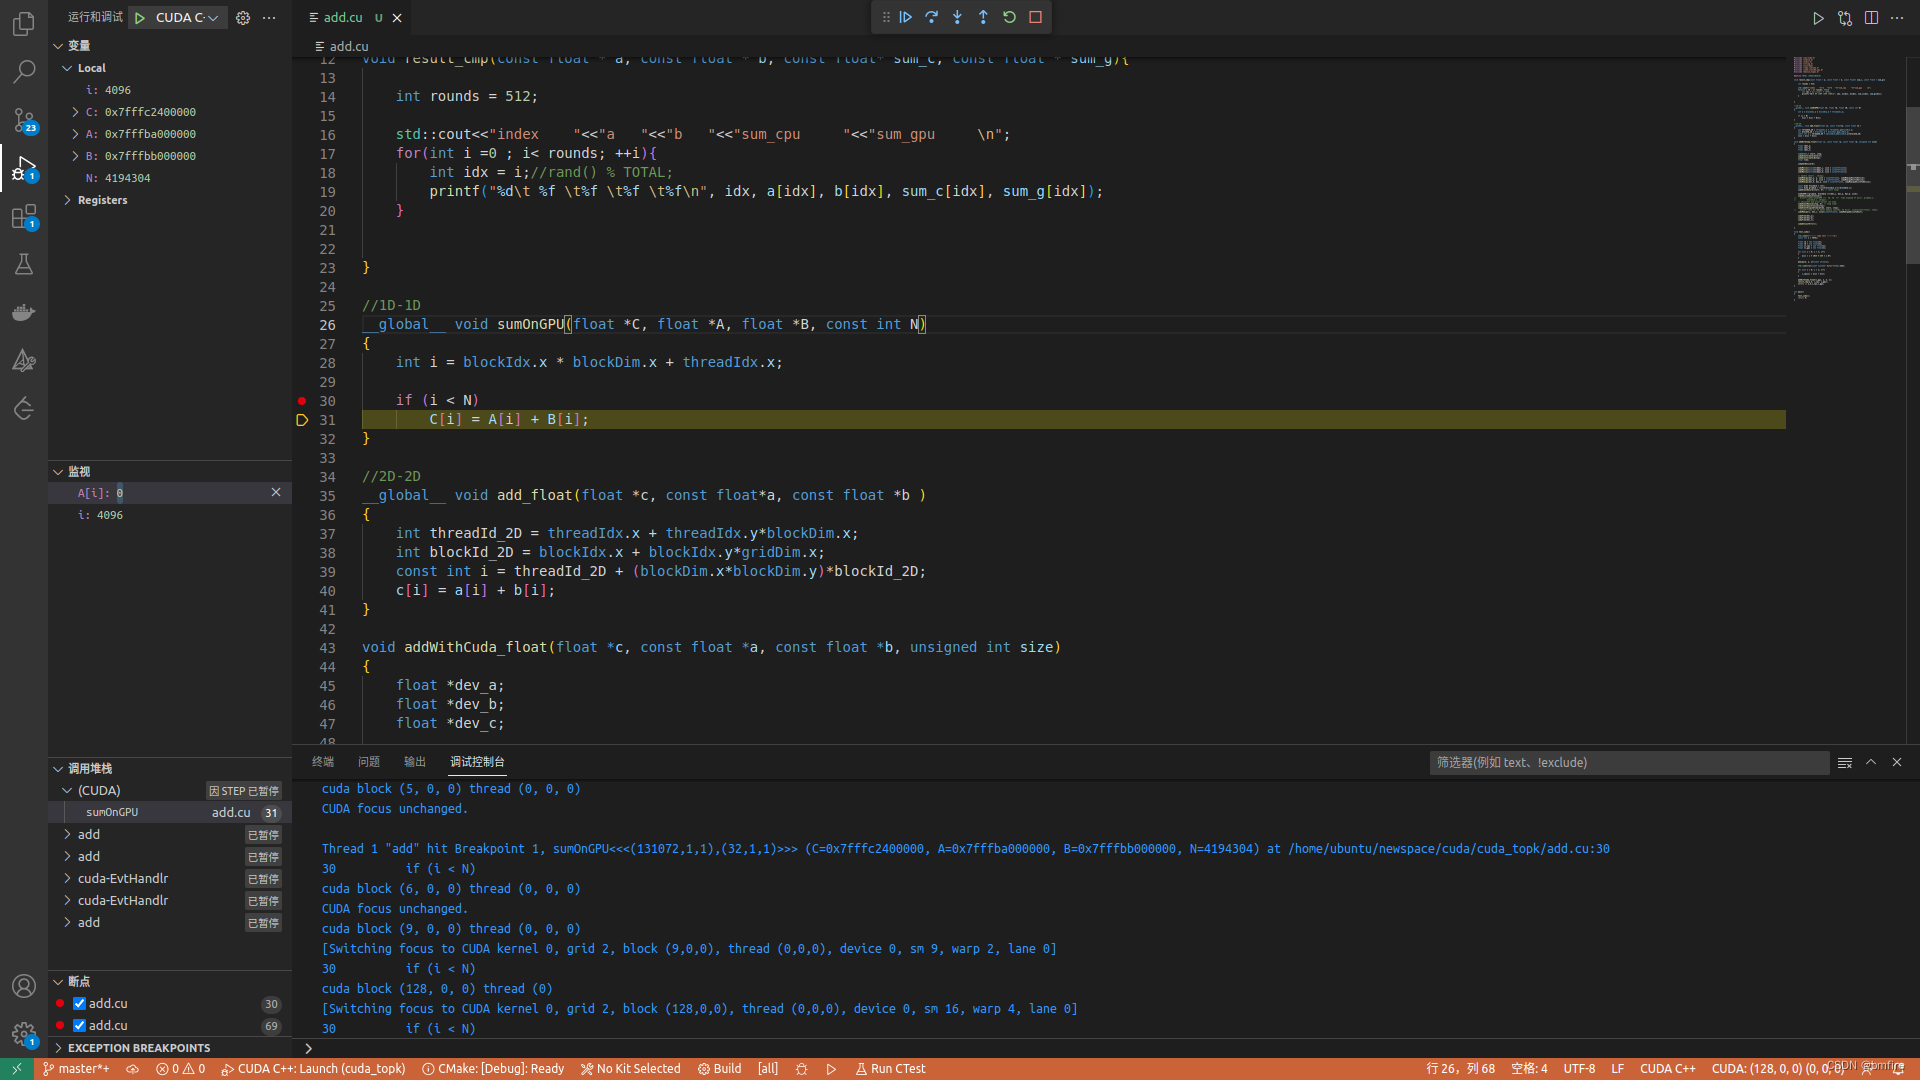Open the Extensions view in activity bar
The width and height of the screenshot is (1920, 1080).
click(x=24, y=217)
